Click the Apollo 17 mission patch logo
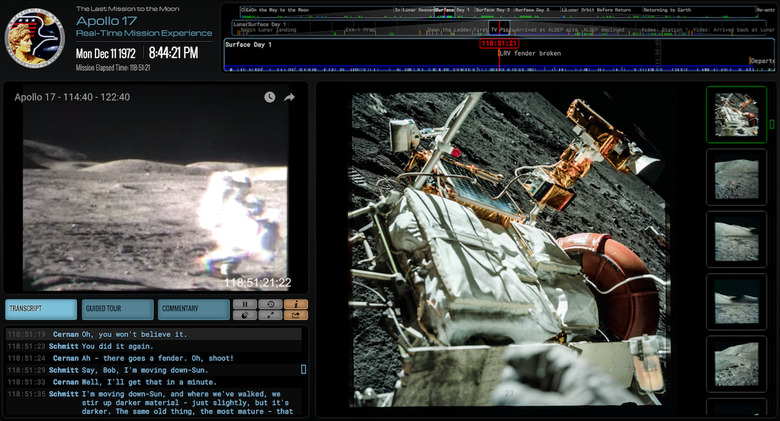Viewport: 780px width, 421px height. tap(35, 38)
